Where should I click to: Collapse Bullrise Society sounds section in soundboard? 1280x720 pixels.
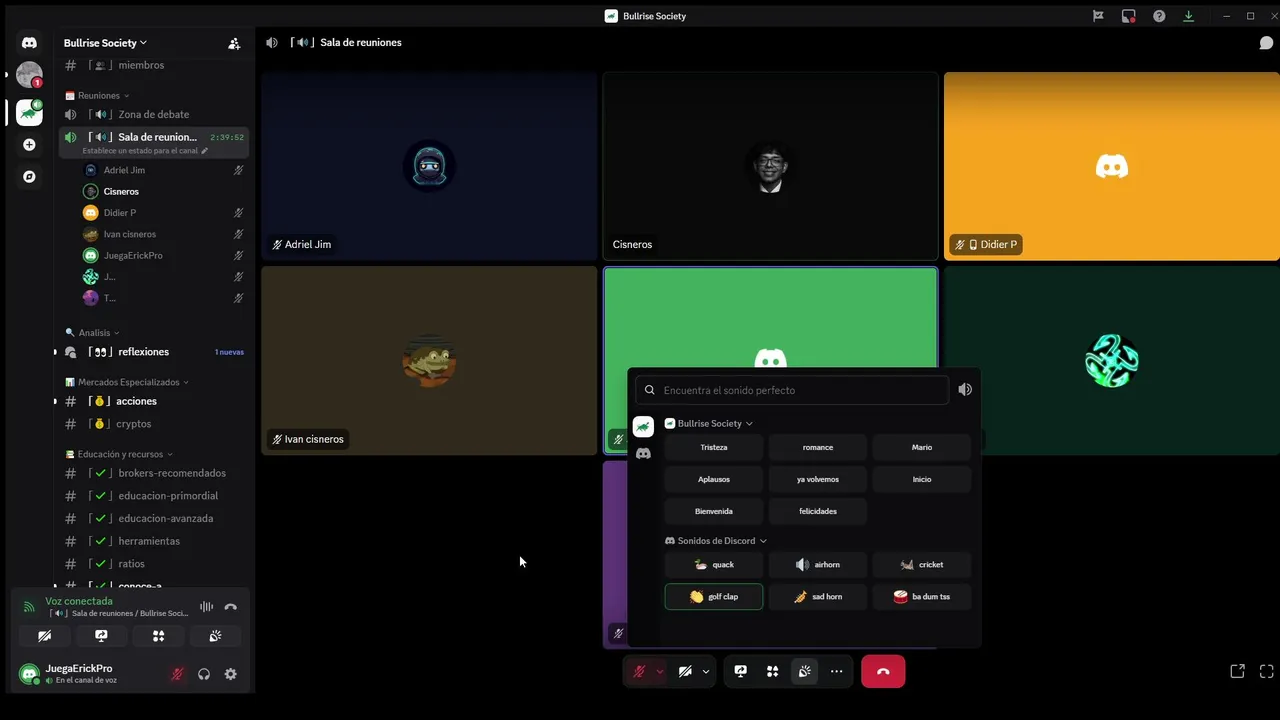[709, 424]
